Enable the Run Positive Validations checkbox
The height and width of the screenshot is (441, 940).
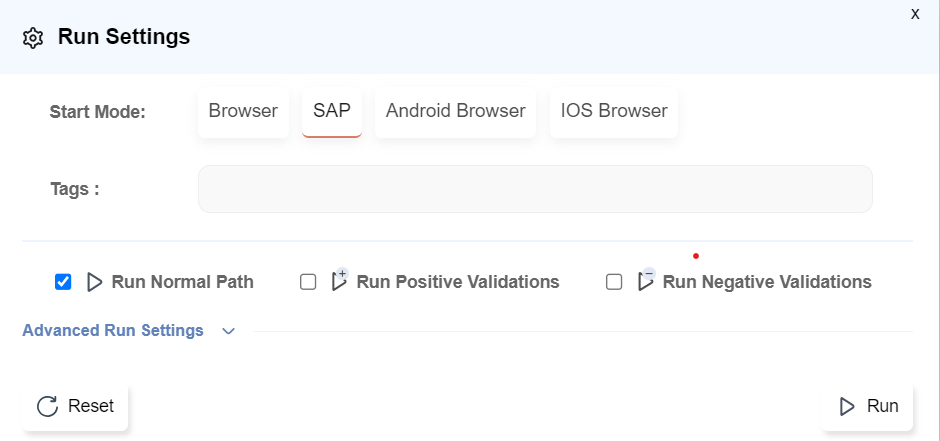pos(308,282)
